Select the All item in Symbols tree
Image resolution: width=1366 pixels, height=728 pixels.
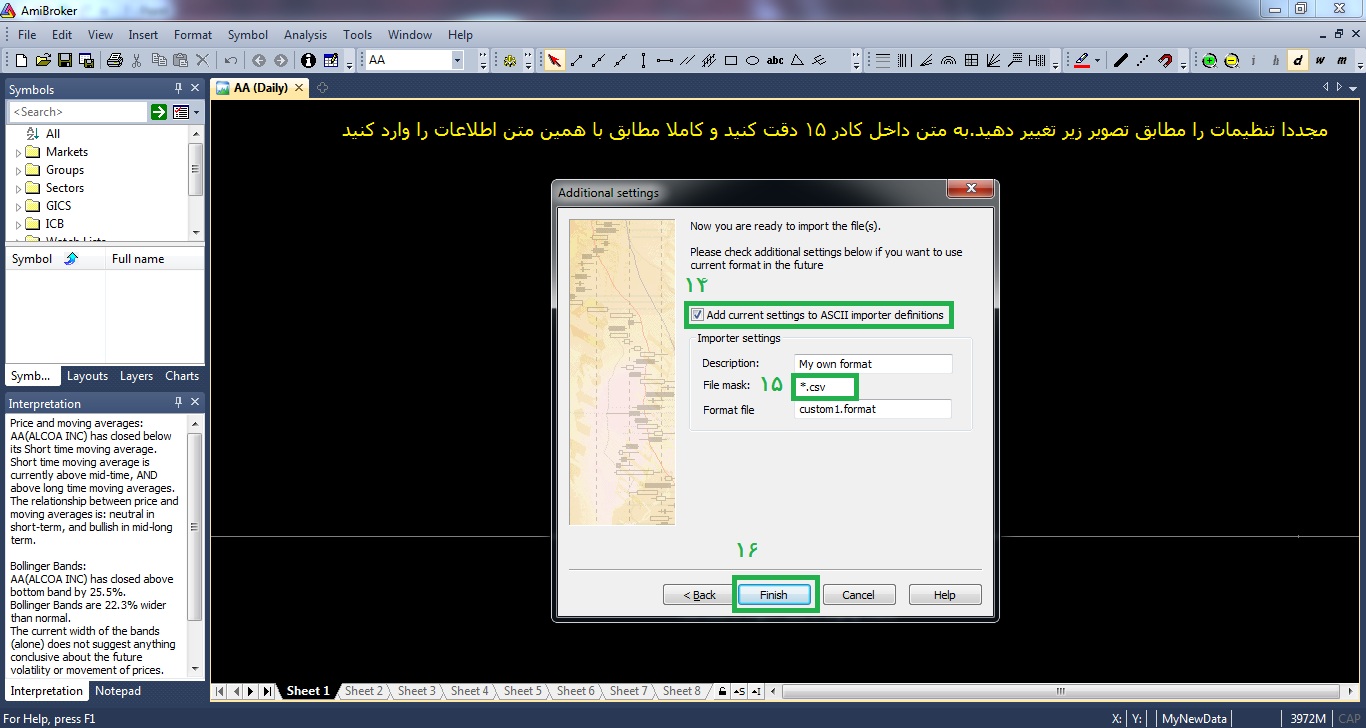point(53,134)
